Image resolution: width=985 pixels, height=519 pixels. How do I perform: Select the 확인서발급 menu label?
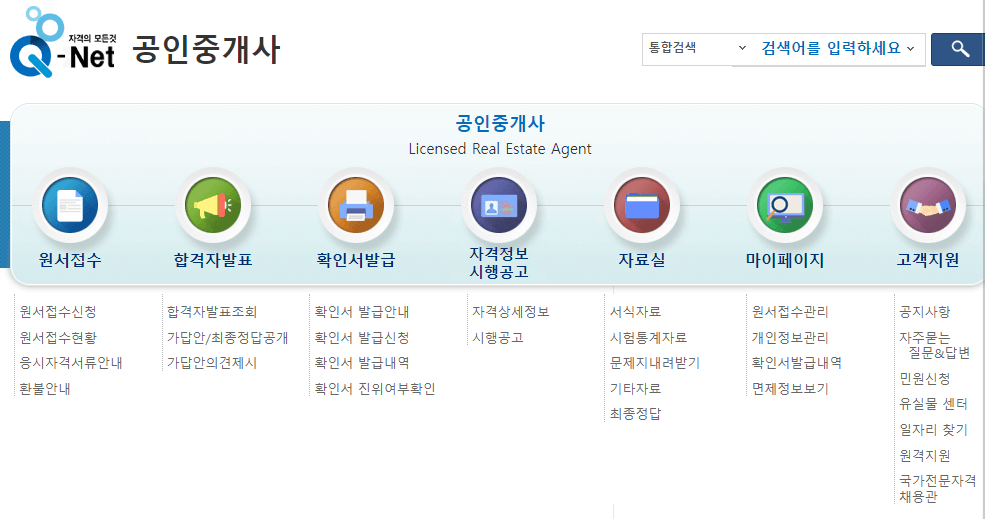[x=356, y=260]
